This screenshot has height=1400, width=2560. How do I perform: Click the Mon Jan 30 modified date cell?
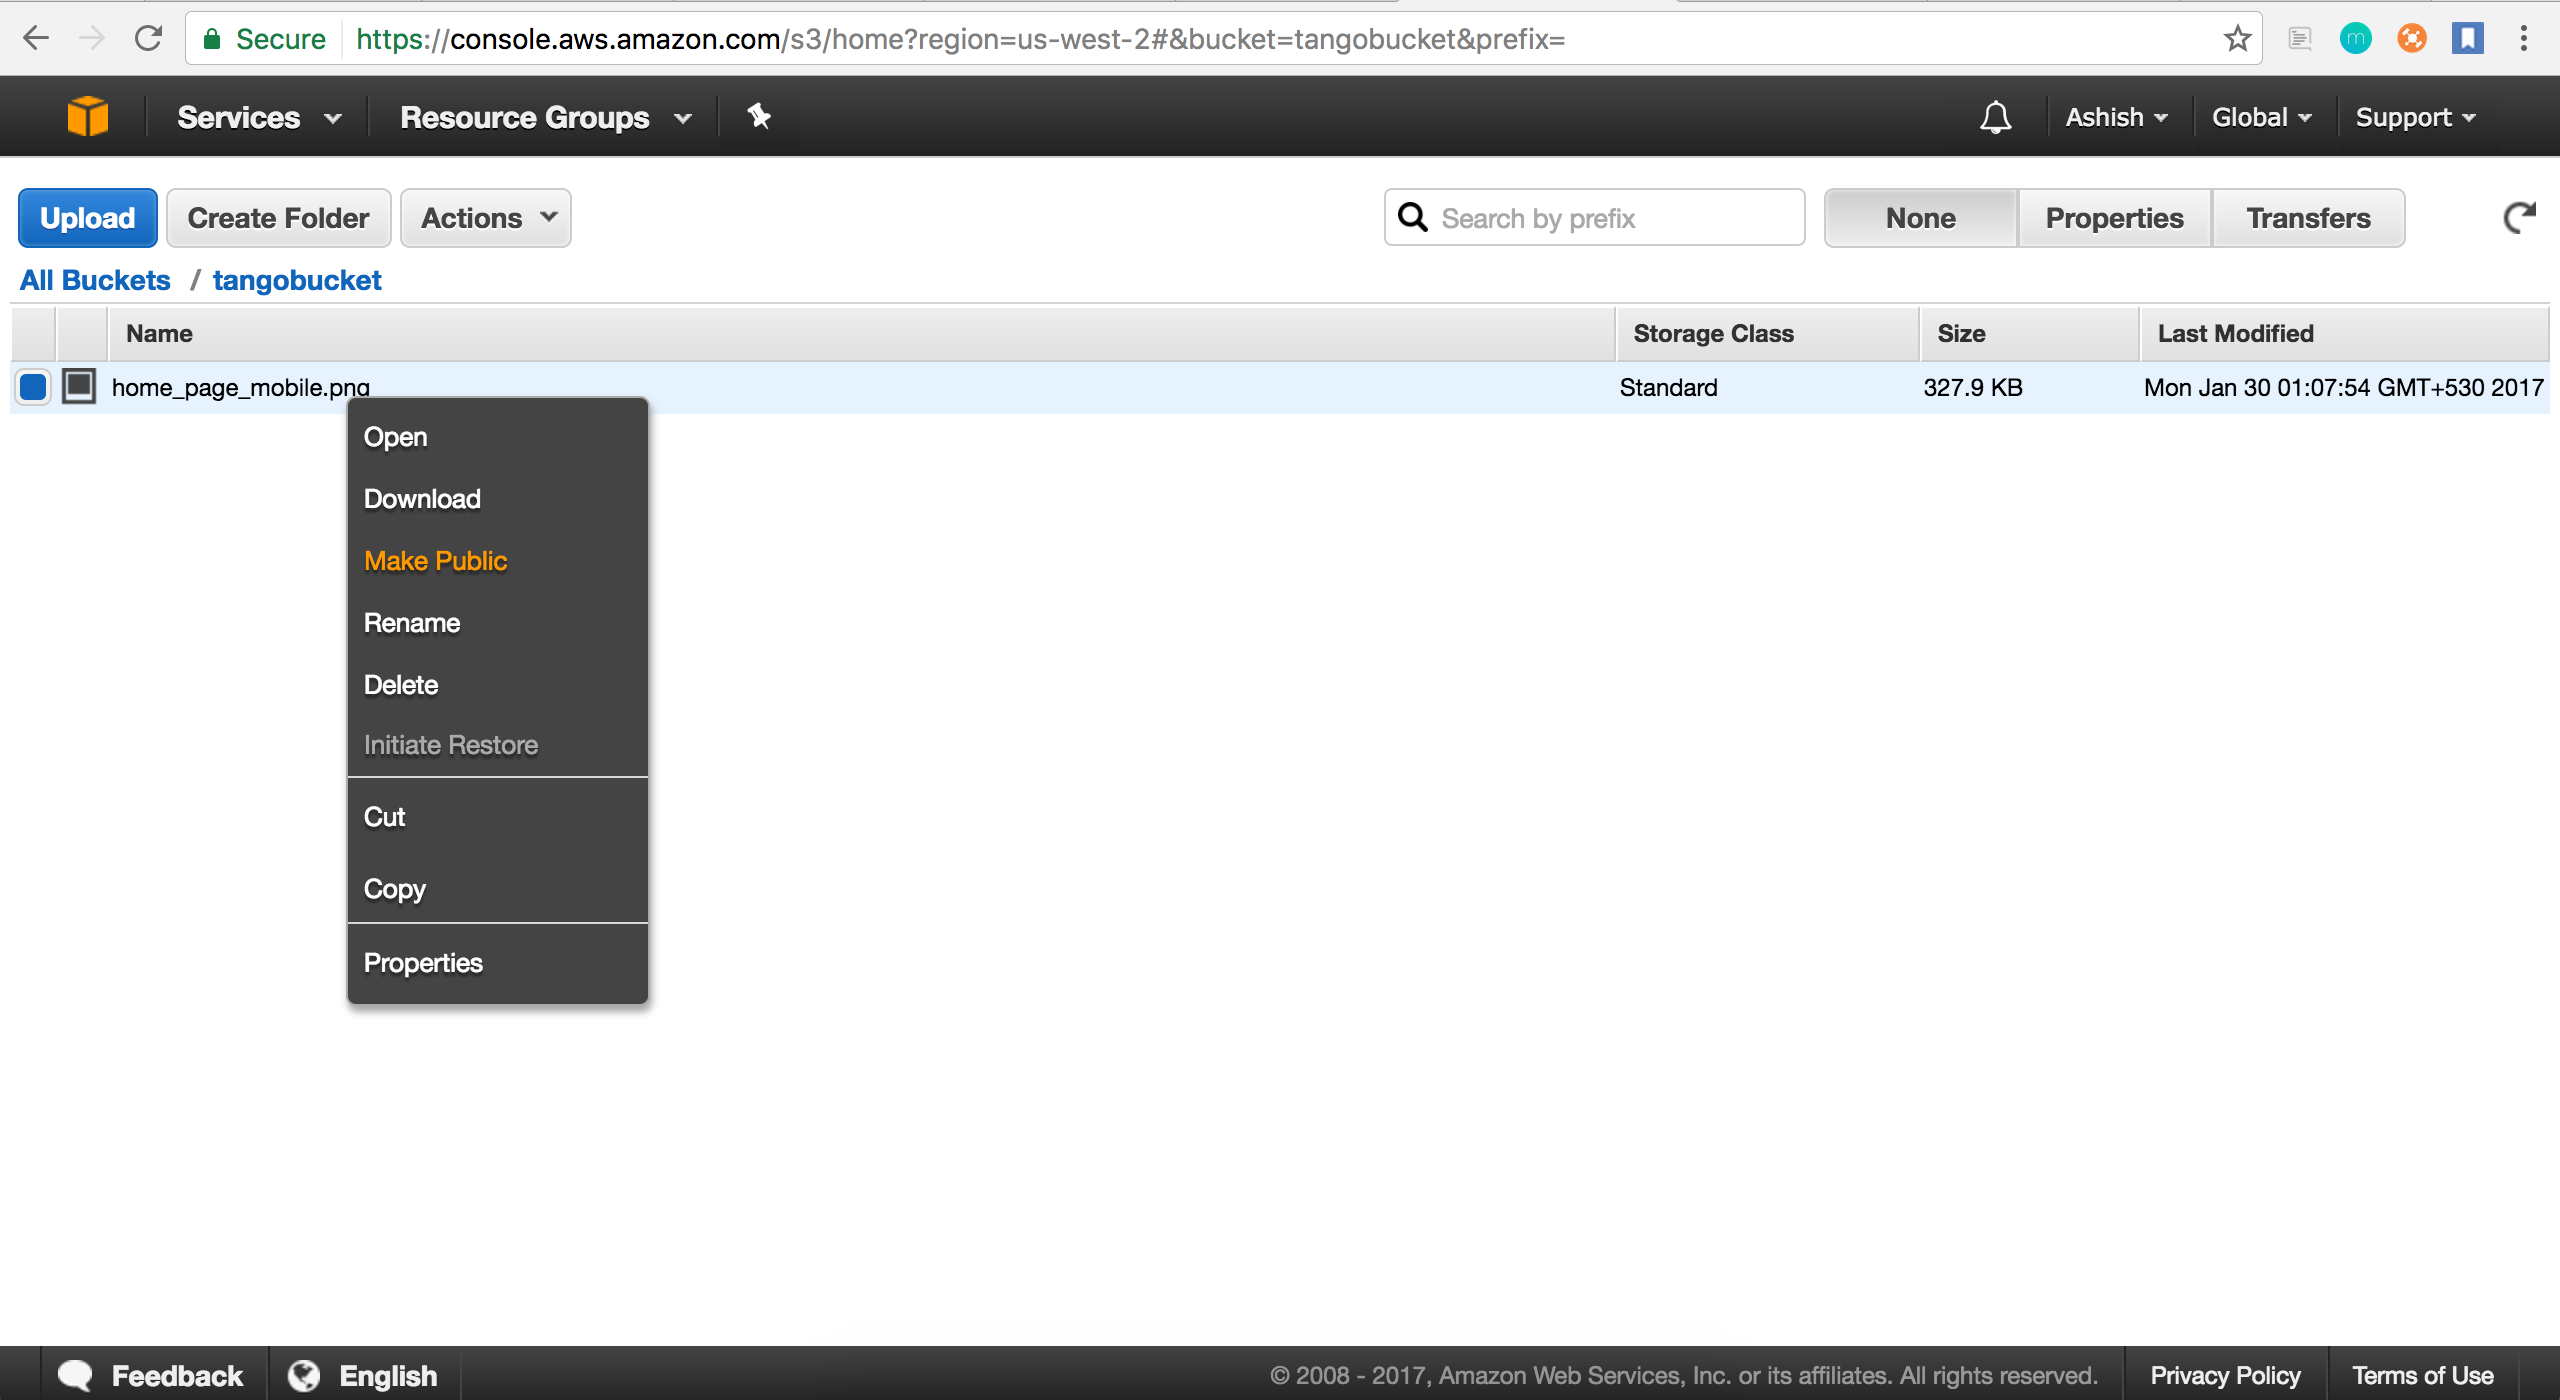(x=2343, y=387)
